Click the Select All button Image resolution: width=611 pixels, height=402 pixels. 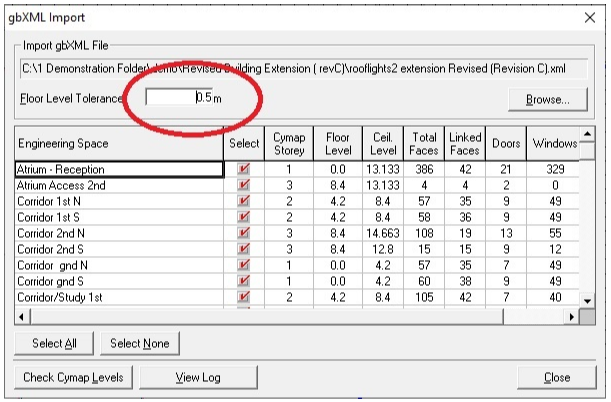(54, 344)
